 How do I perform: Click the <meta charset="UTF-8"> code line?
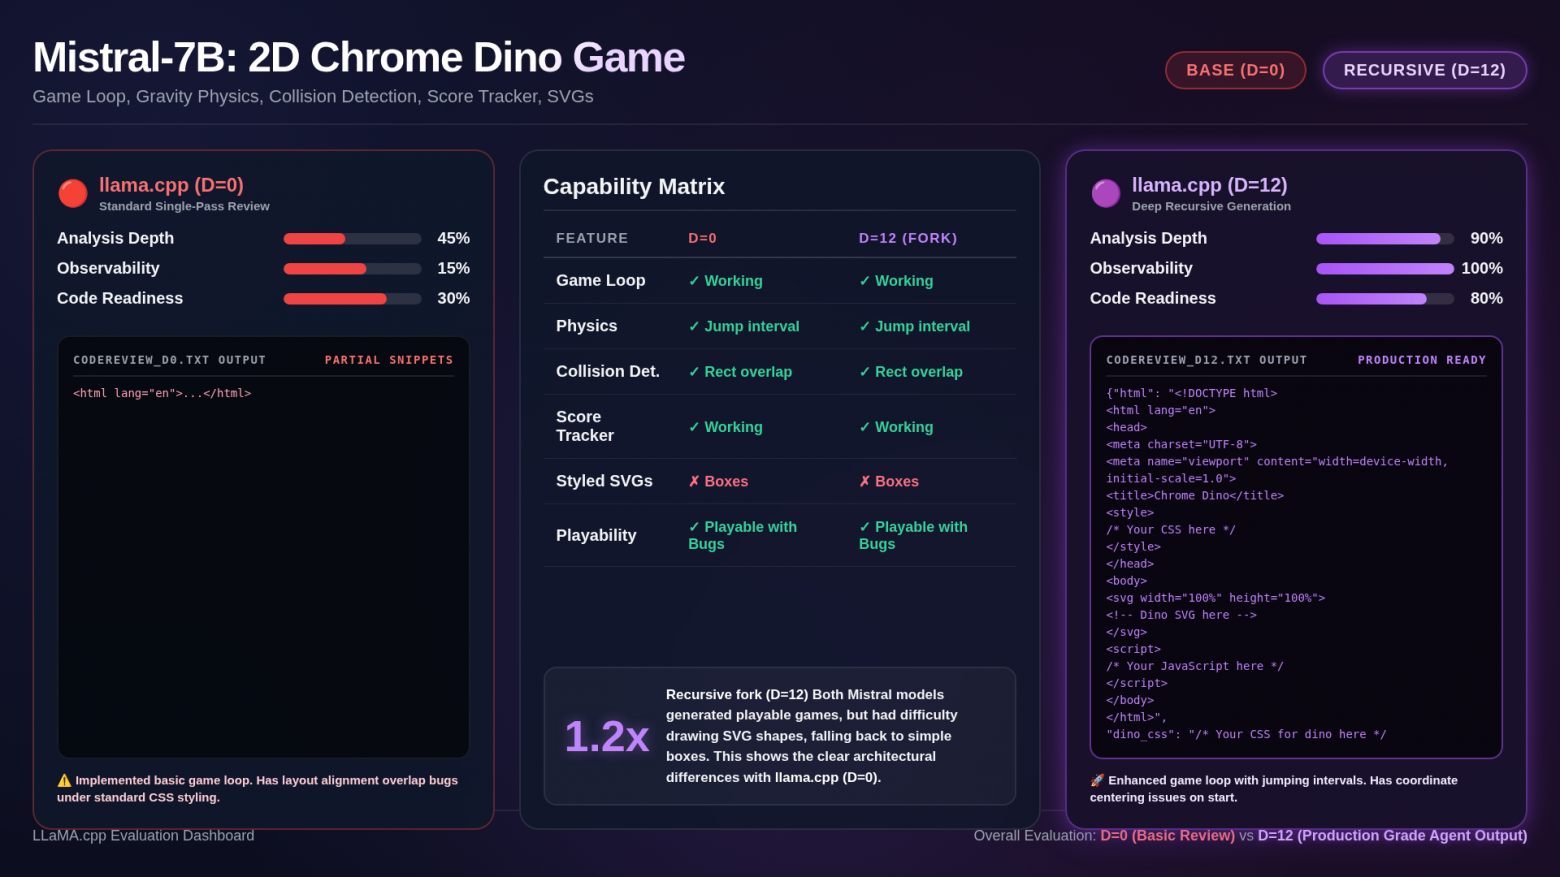[x=1181, y=445]
